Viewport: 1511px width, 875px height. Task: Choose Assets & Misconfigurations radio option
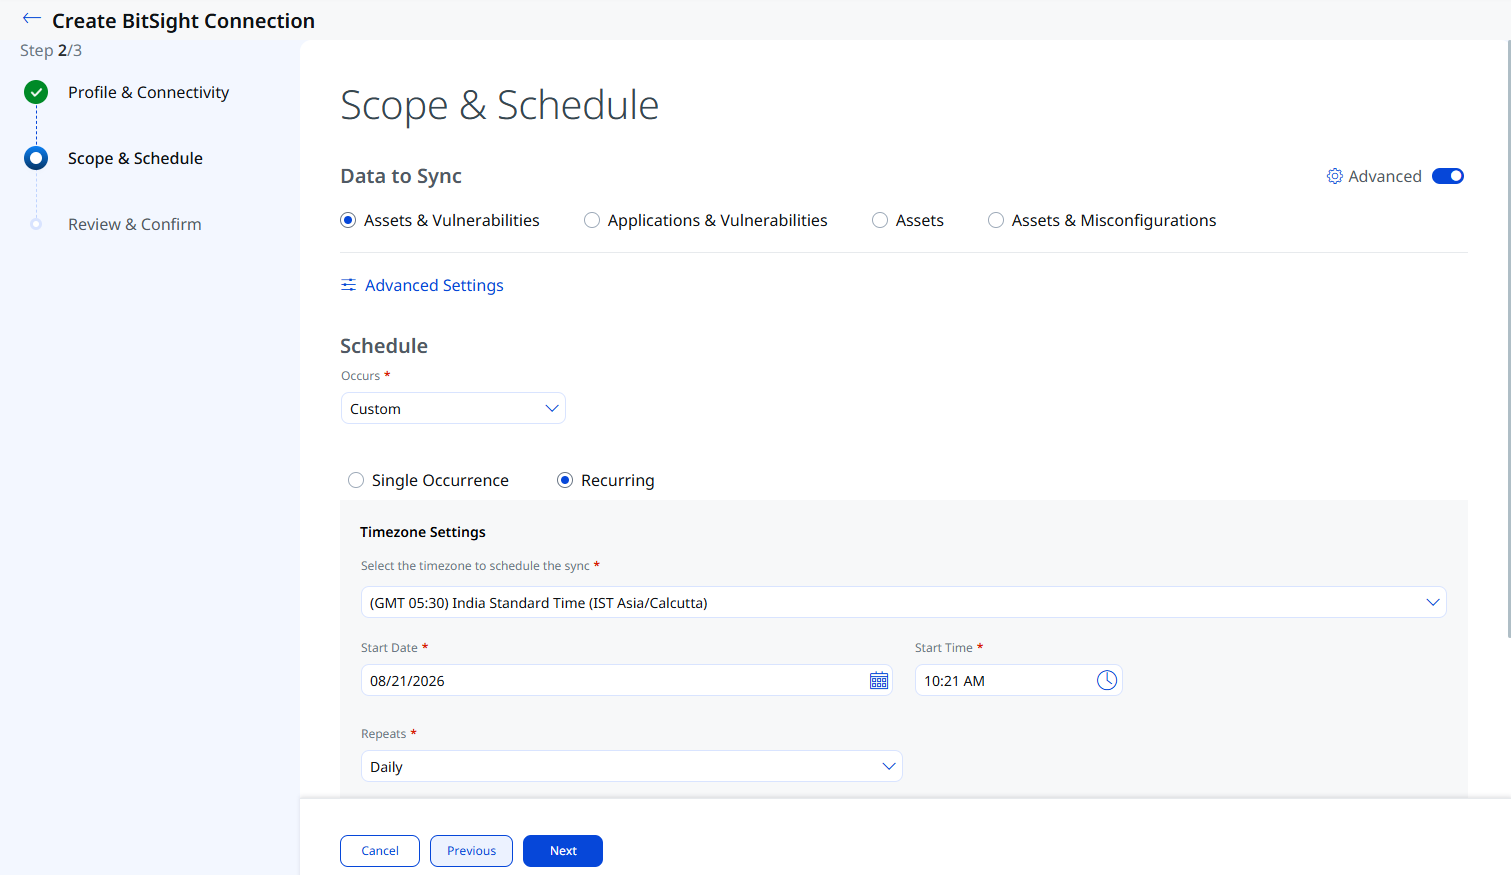point(996,220)
